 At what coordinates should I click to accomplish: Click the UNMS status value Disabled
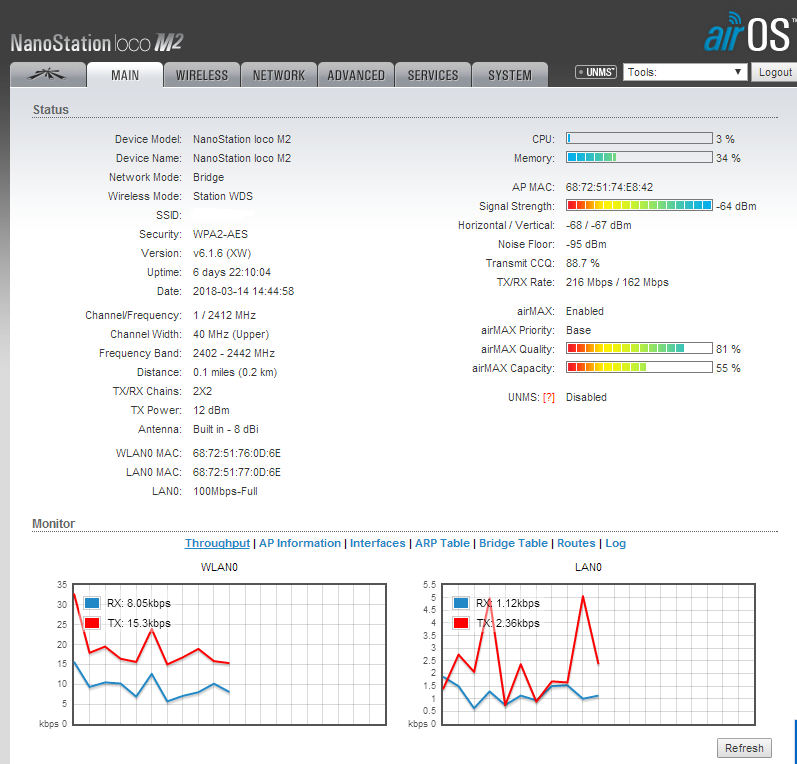click(x=586, y=398)
